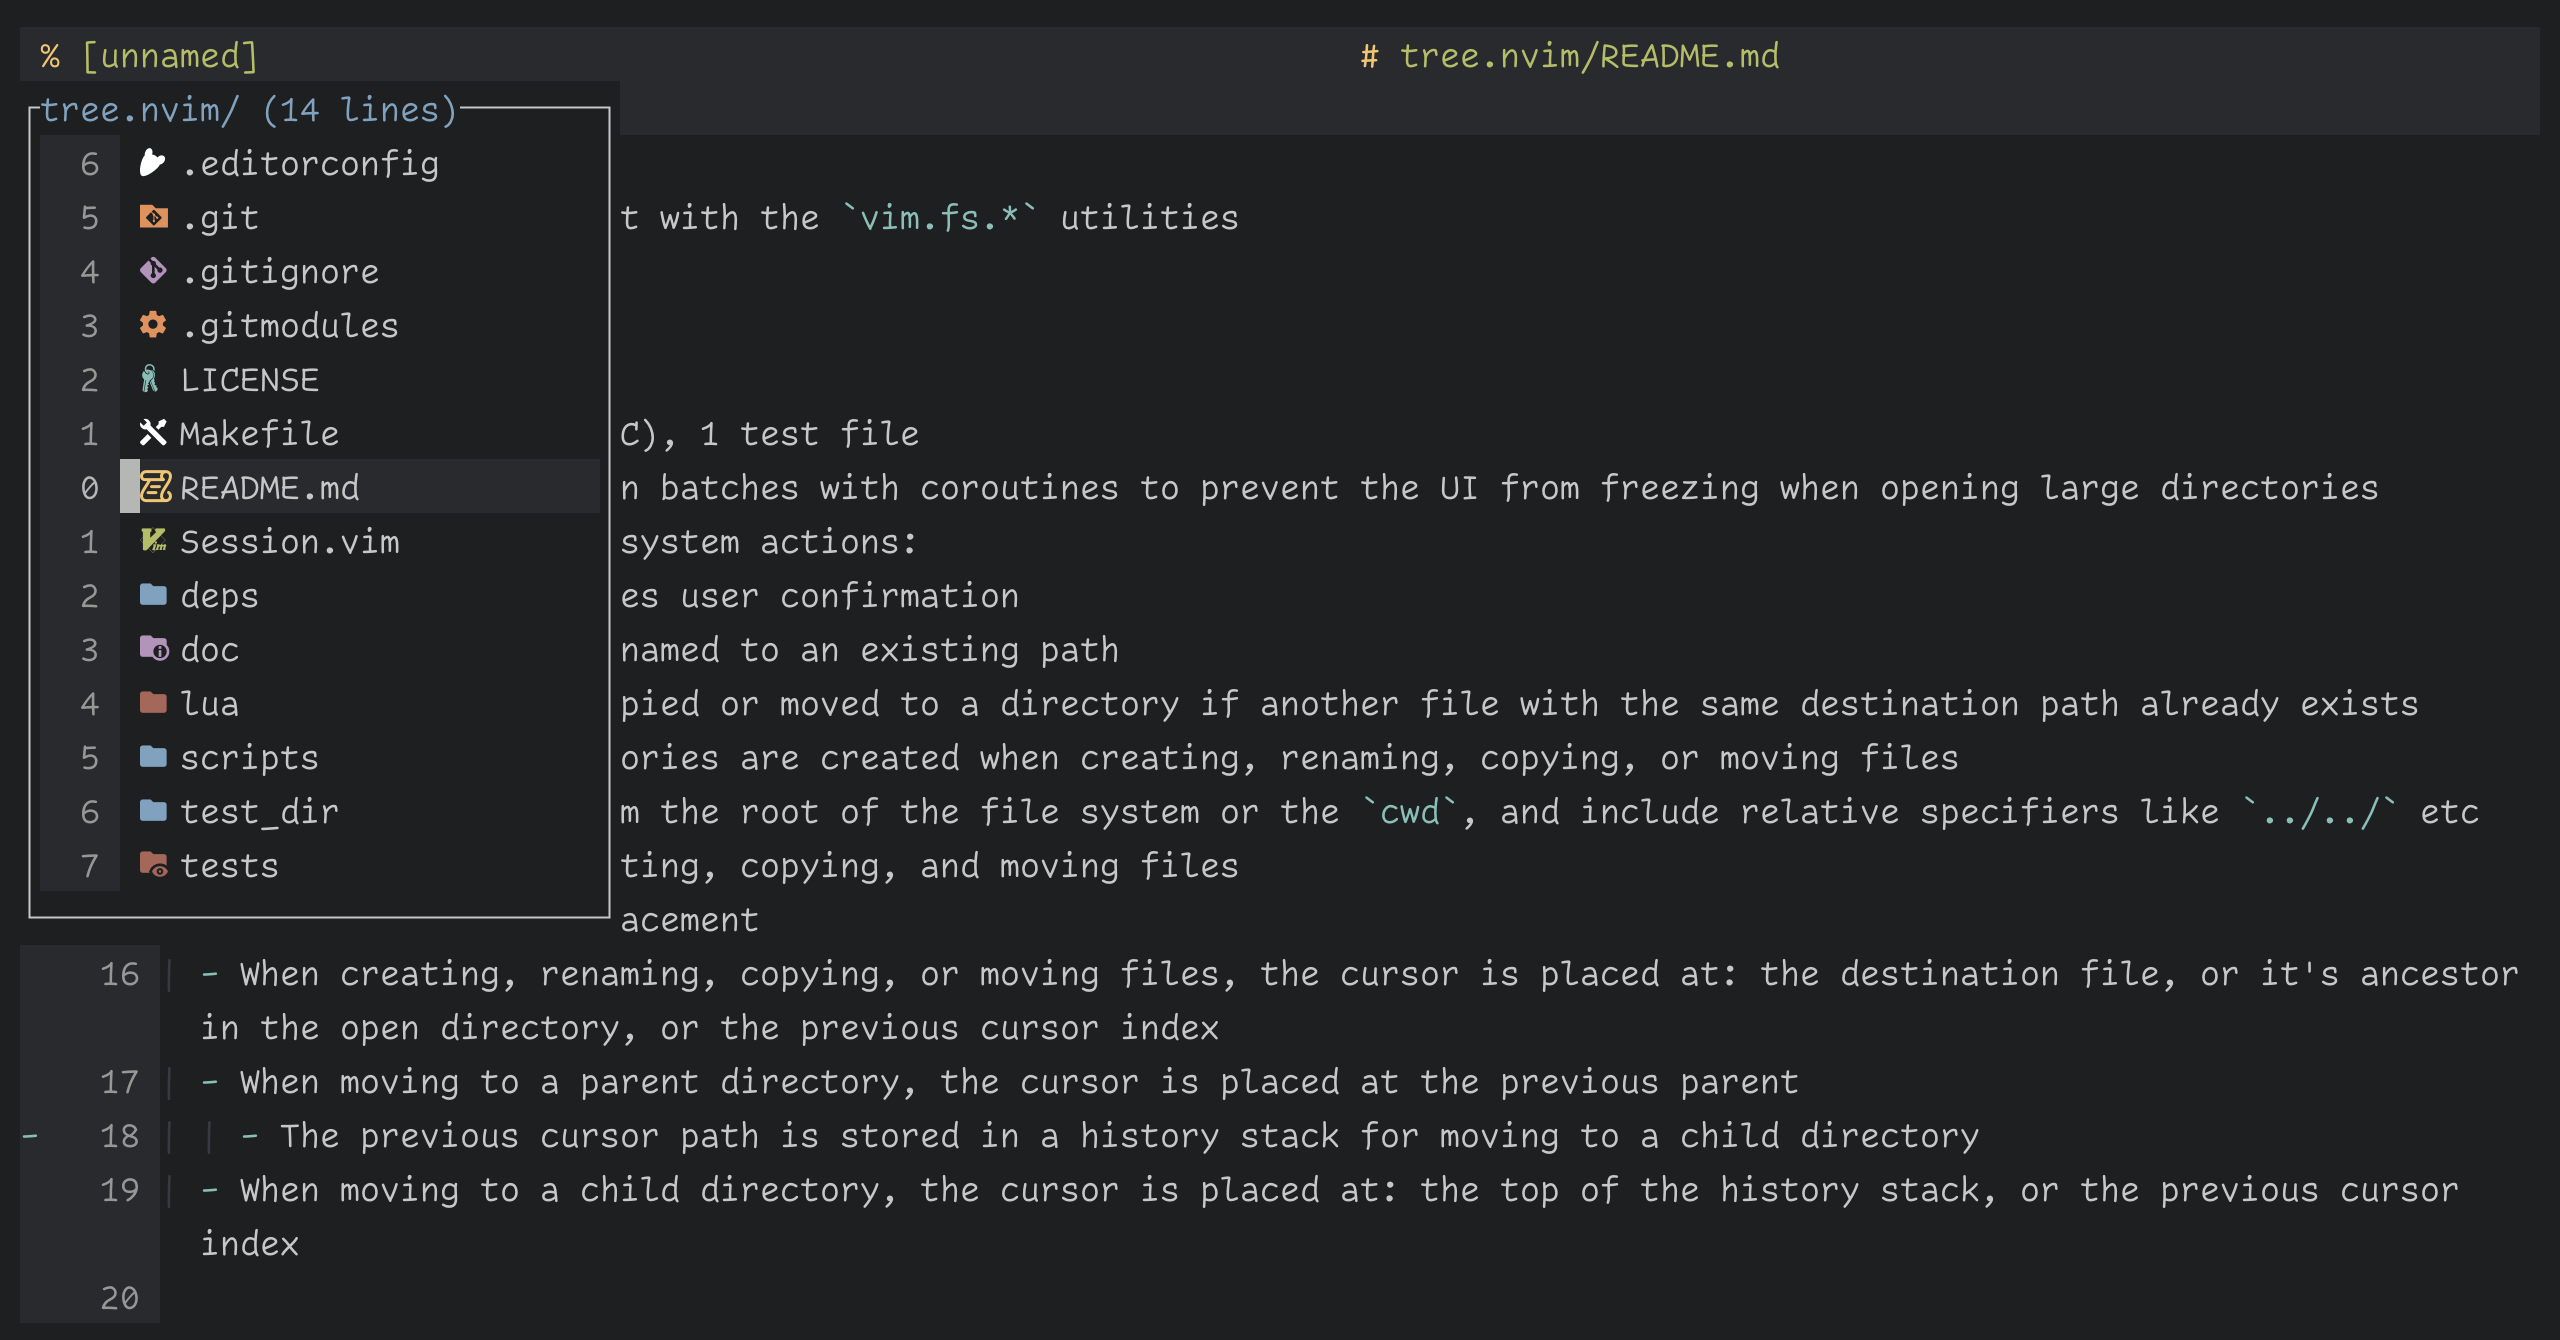Click the README.md markdown icon
Viewport: 2560px width, 1340px height.
[155, 487]
